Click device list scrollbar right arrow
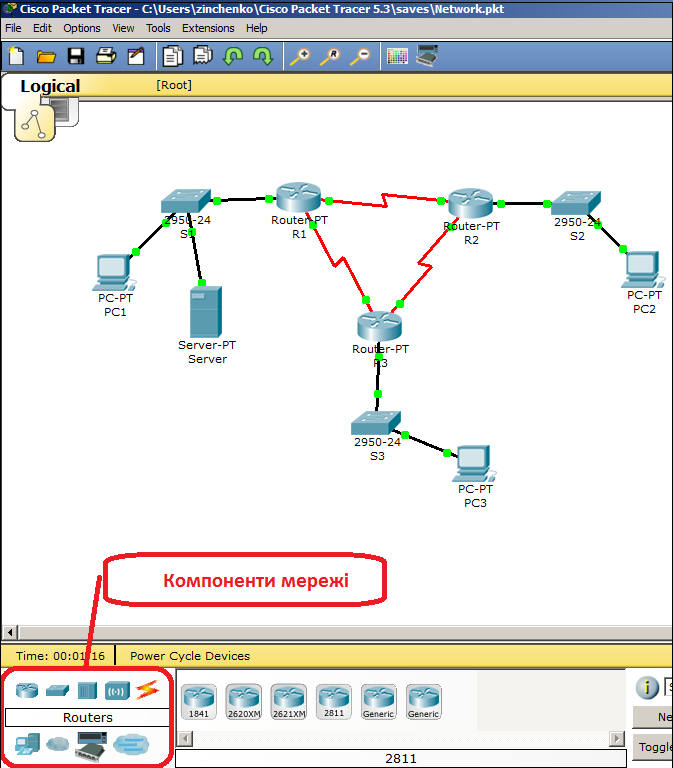The image size is (673, 768). coord(617,738)
